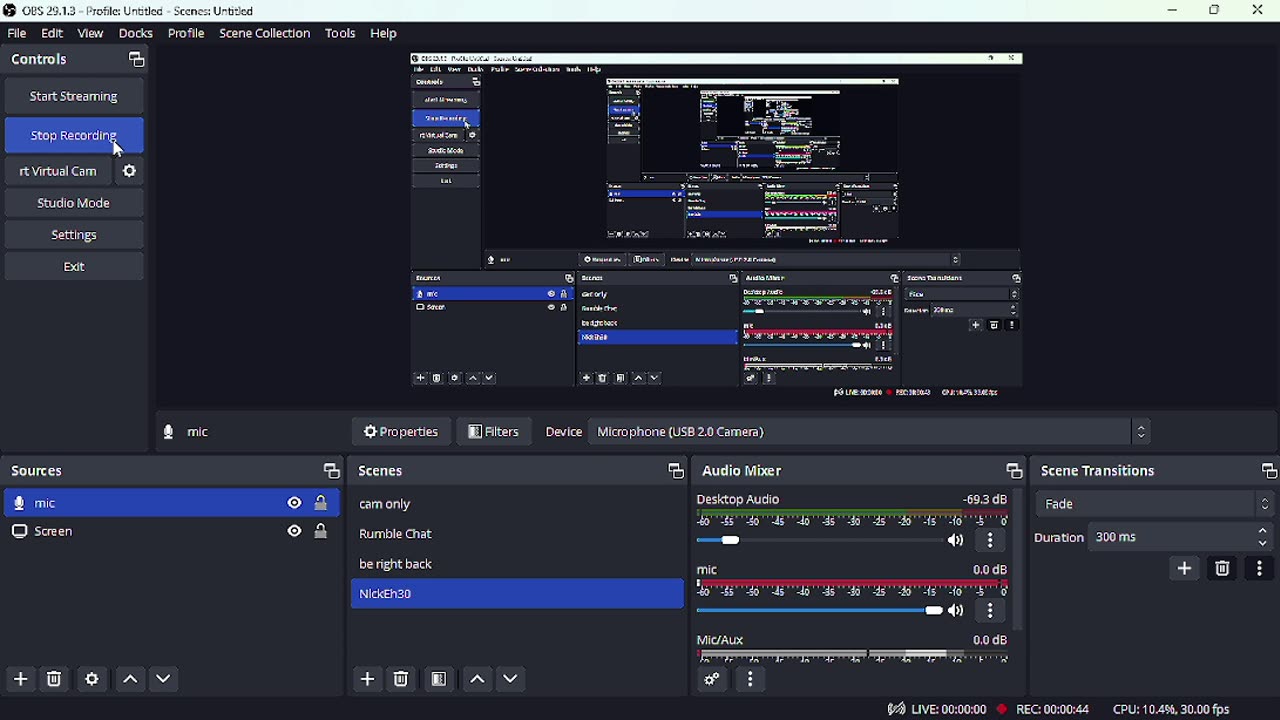Open the Help menu
Viewport: 1280px width, 720px height.
(384, 34)
